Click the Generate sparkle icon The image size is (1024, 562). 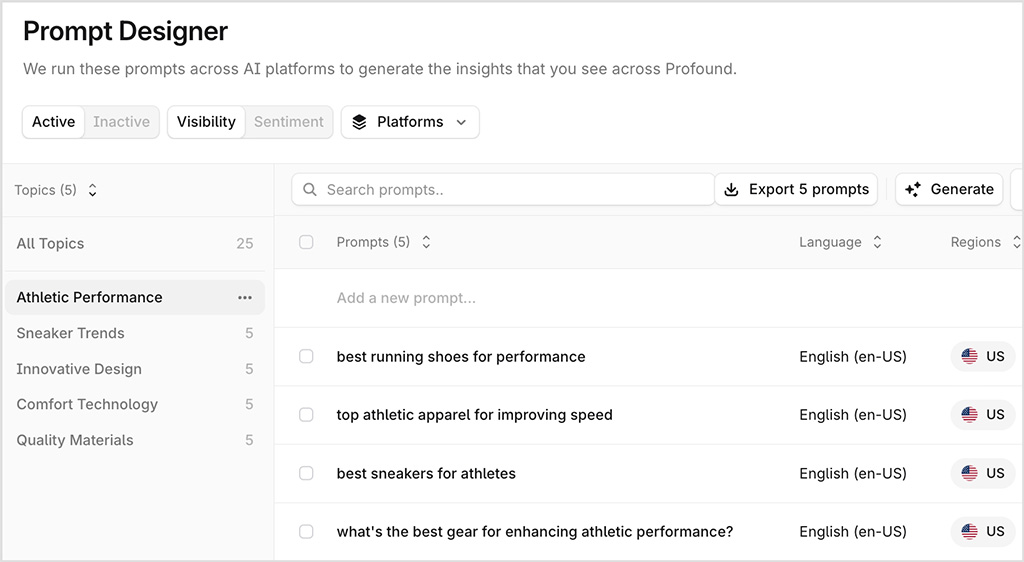[x=913, y=189]
